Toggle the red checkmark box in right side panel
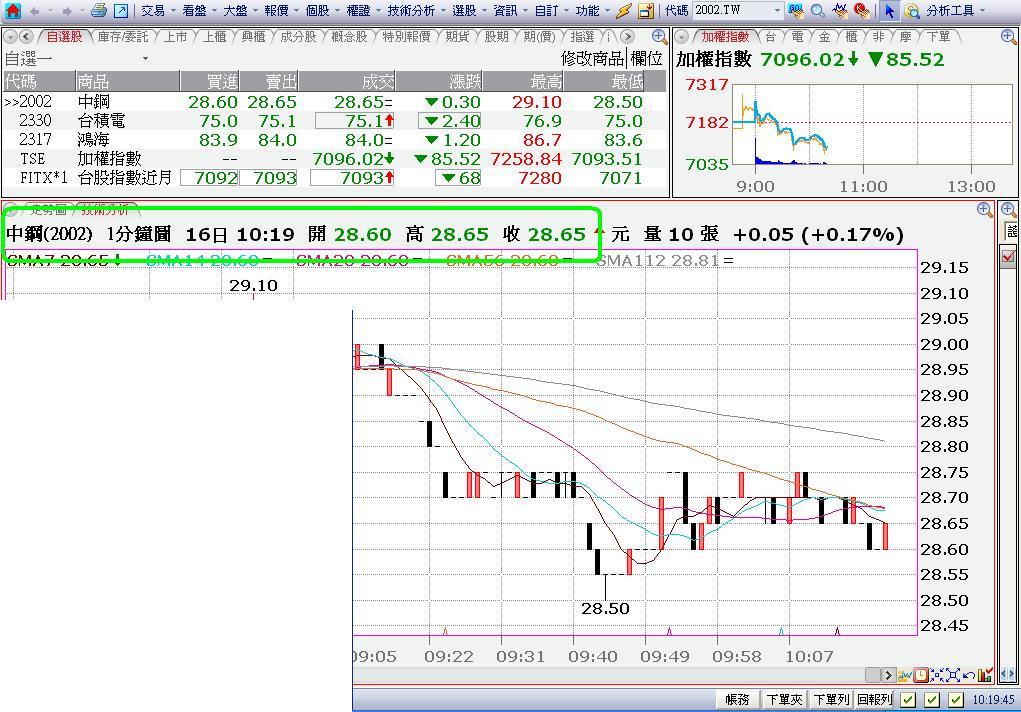Image resolution: width=1021 pixels, height=712 pixels. point(1008,256)
